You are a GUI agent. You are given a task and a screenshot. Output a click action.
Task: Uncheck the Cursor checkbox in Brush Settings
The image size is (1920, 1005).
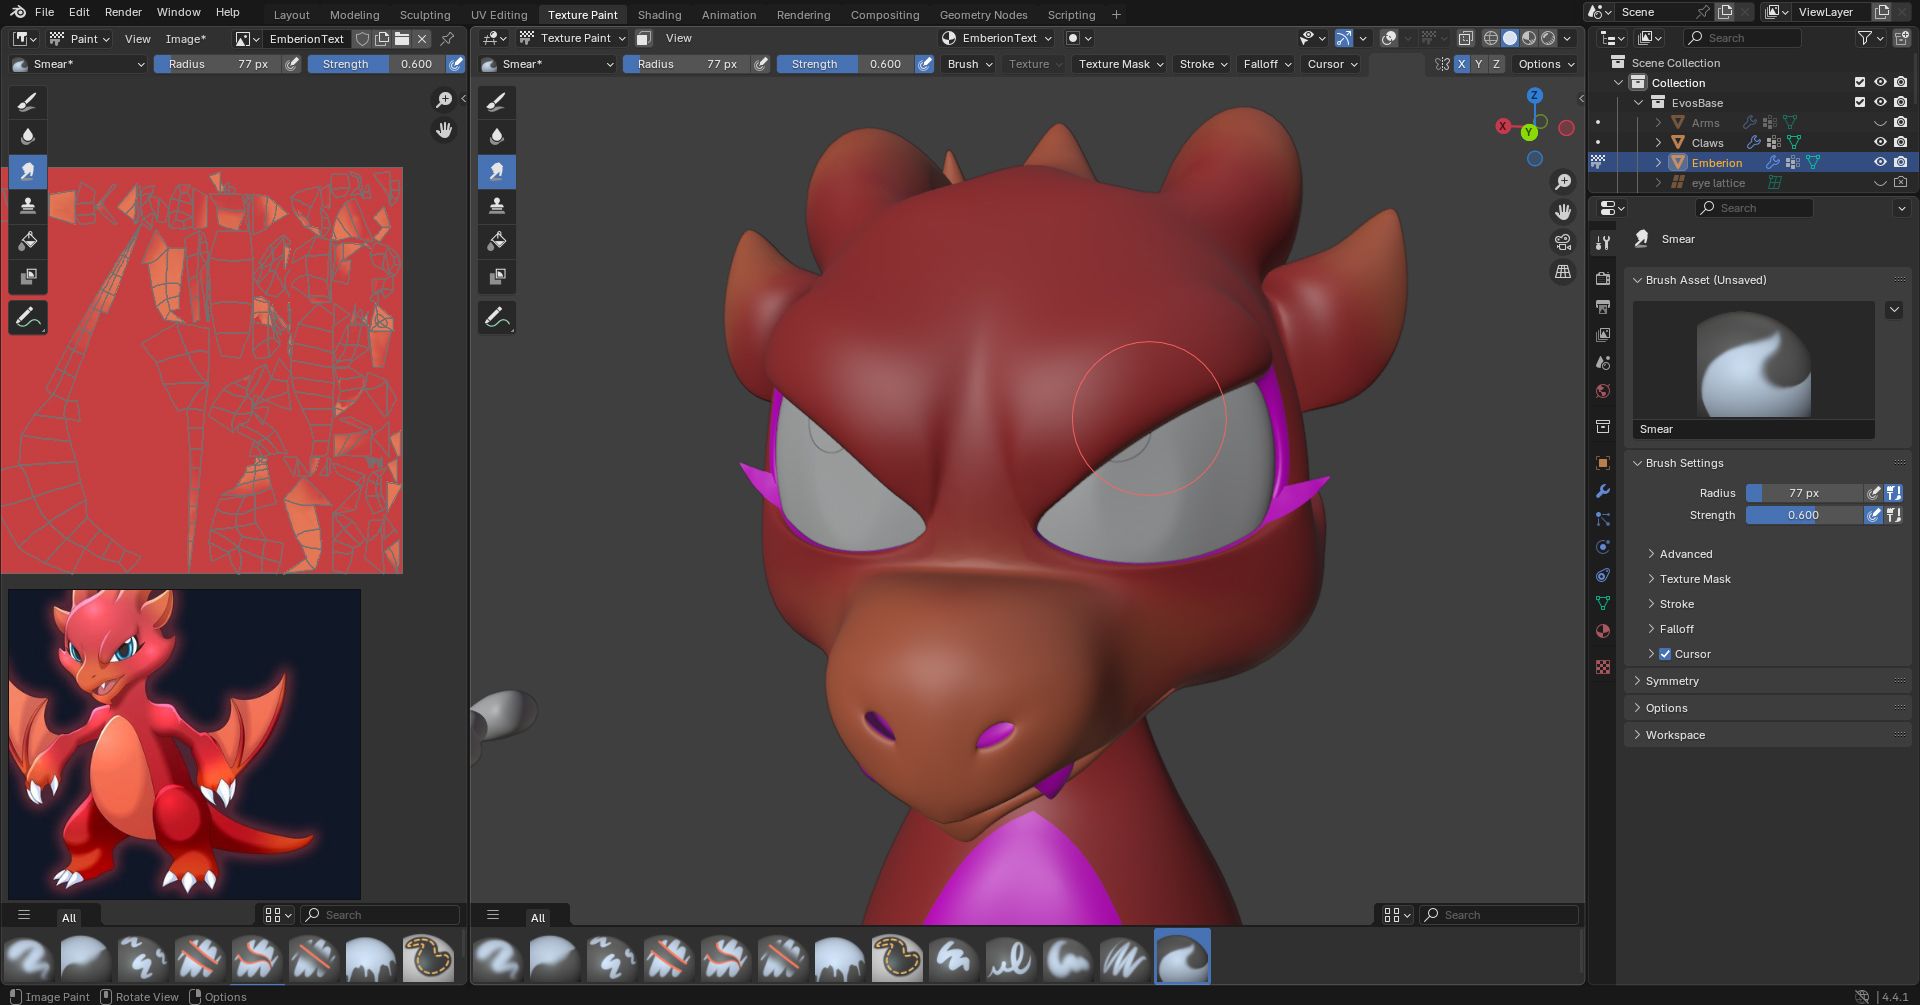point(1665,654)
